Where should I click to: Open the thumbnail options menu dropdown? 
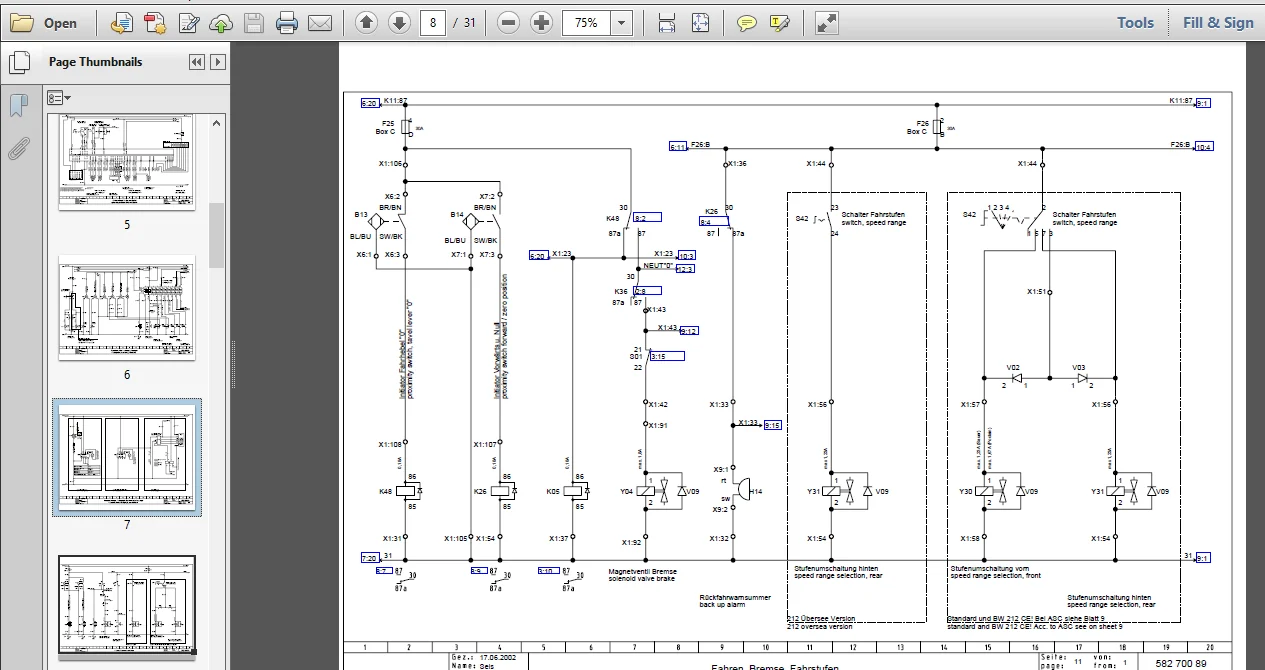(x=59, y=97)
